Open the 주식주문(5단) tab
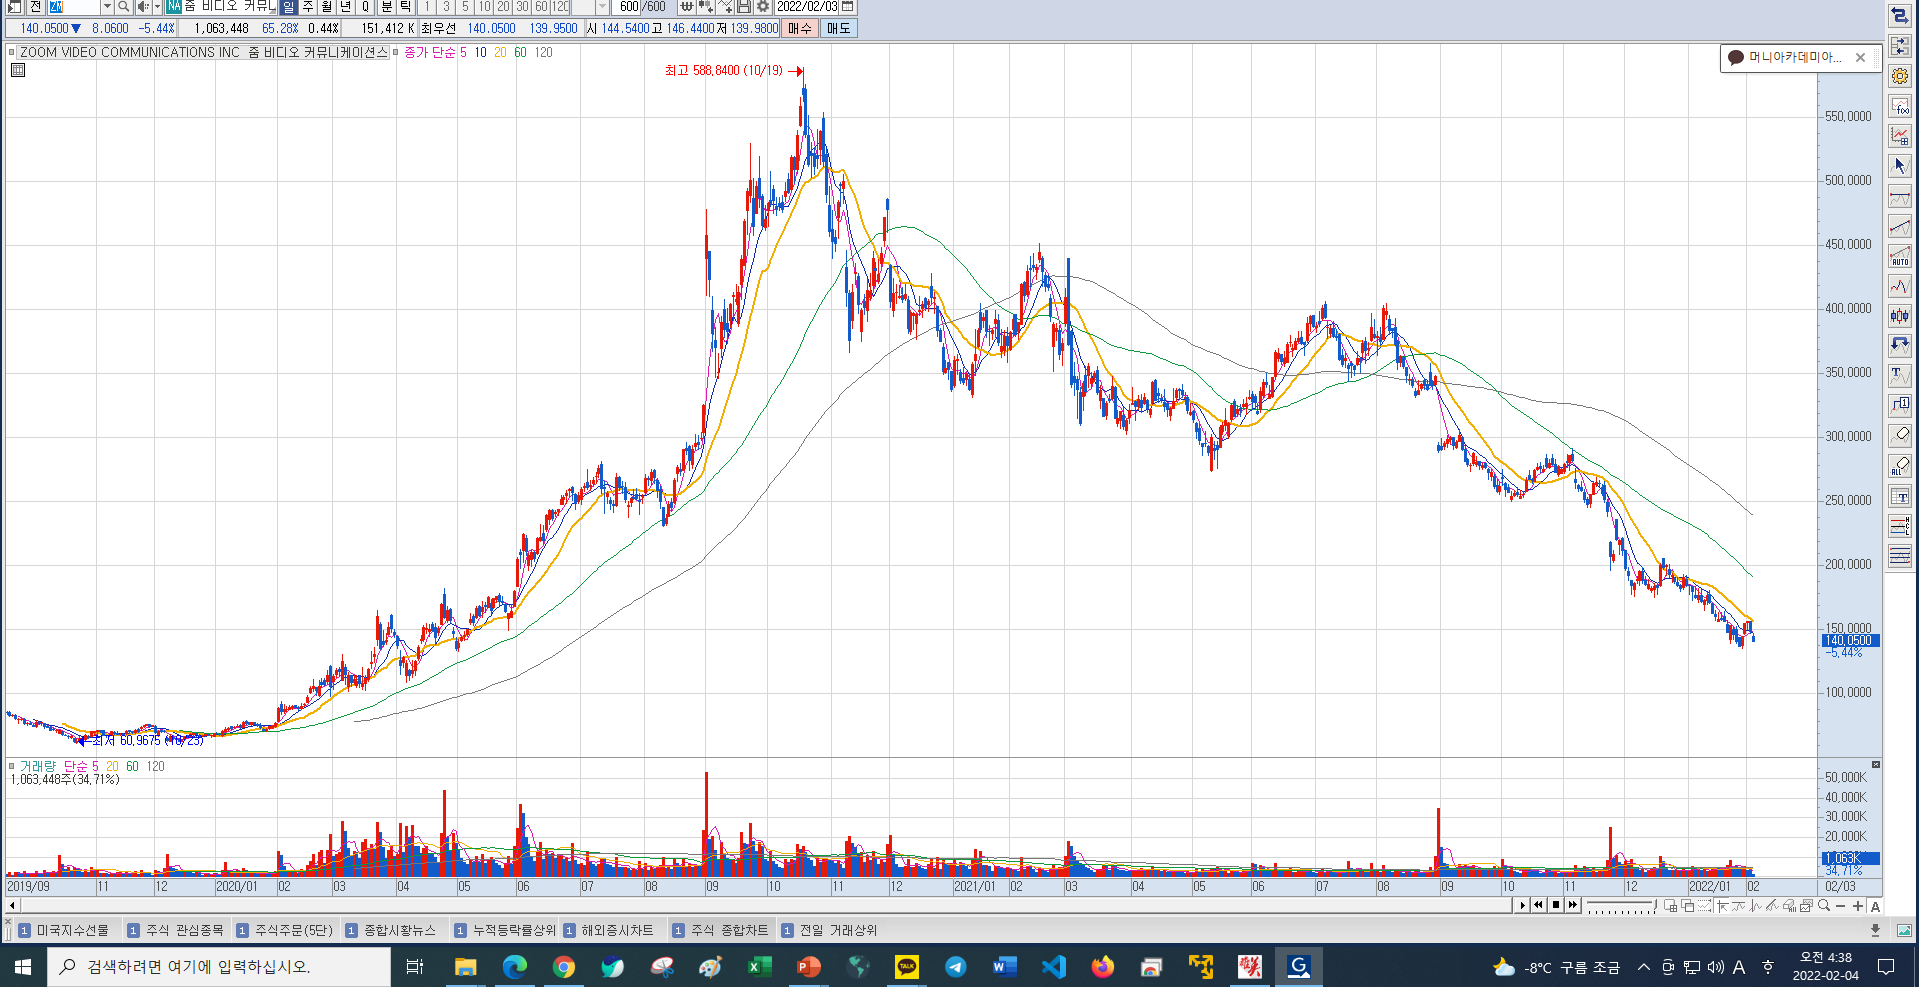 tap(285, 930)
